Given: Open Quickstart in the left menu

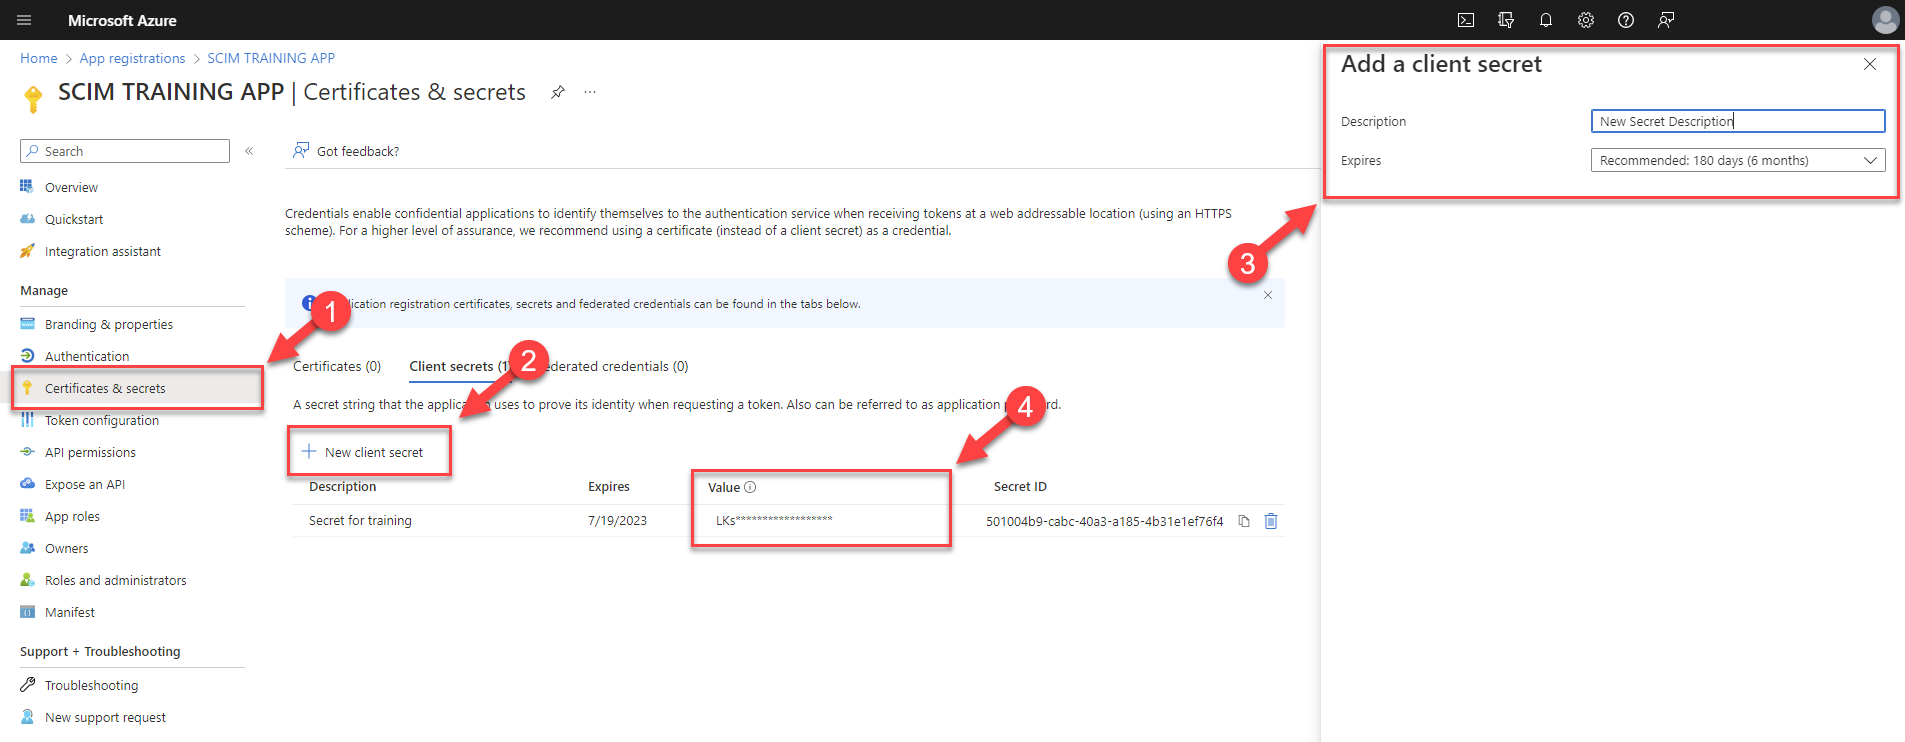Looking at the screenshot, I should point(74,219).
